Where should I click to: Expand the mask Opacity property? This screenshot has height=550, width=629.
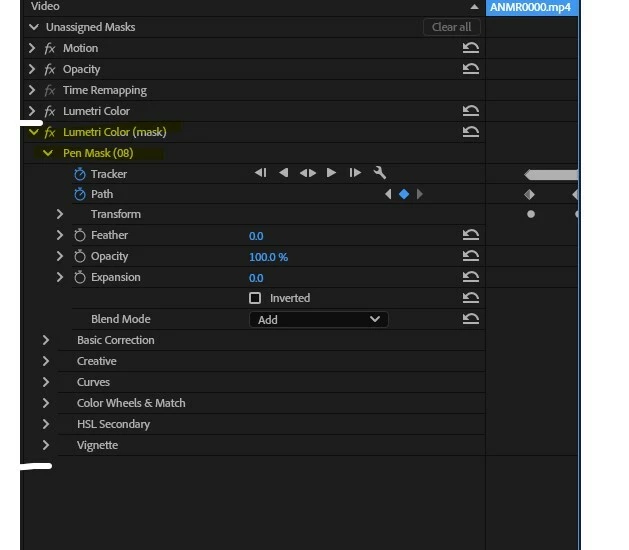59,256
